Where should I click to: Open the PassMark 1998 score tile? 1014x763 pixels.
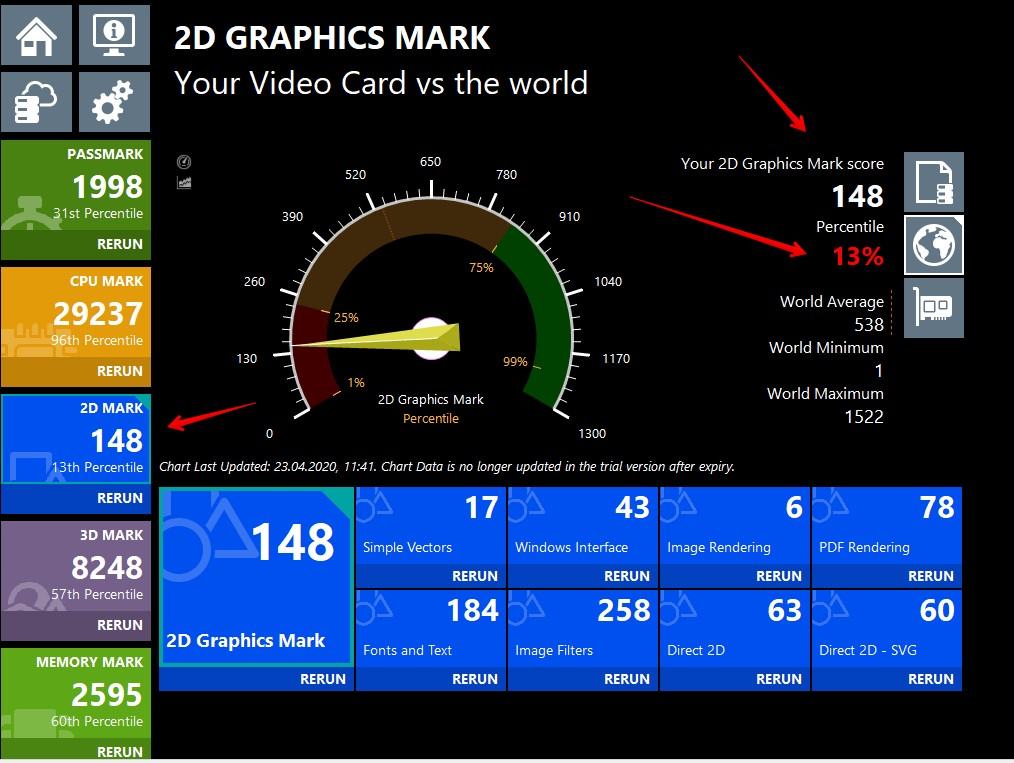pyautogui.click(x=76, y=186)
